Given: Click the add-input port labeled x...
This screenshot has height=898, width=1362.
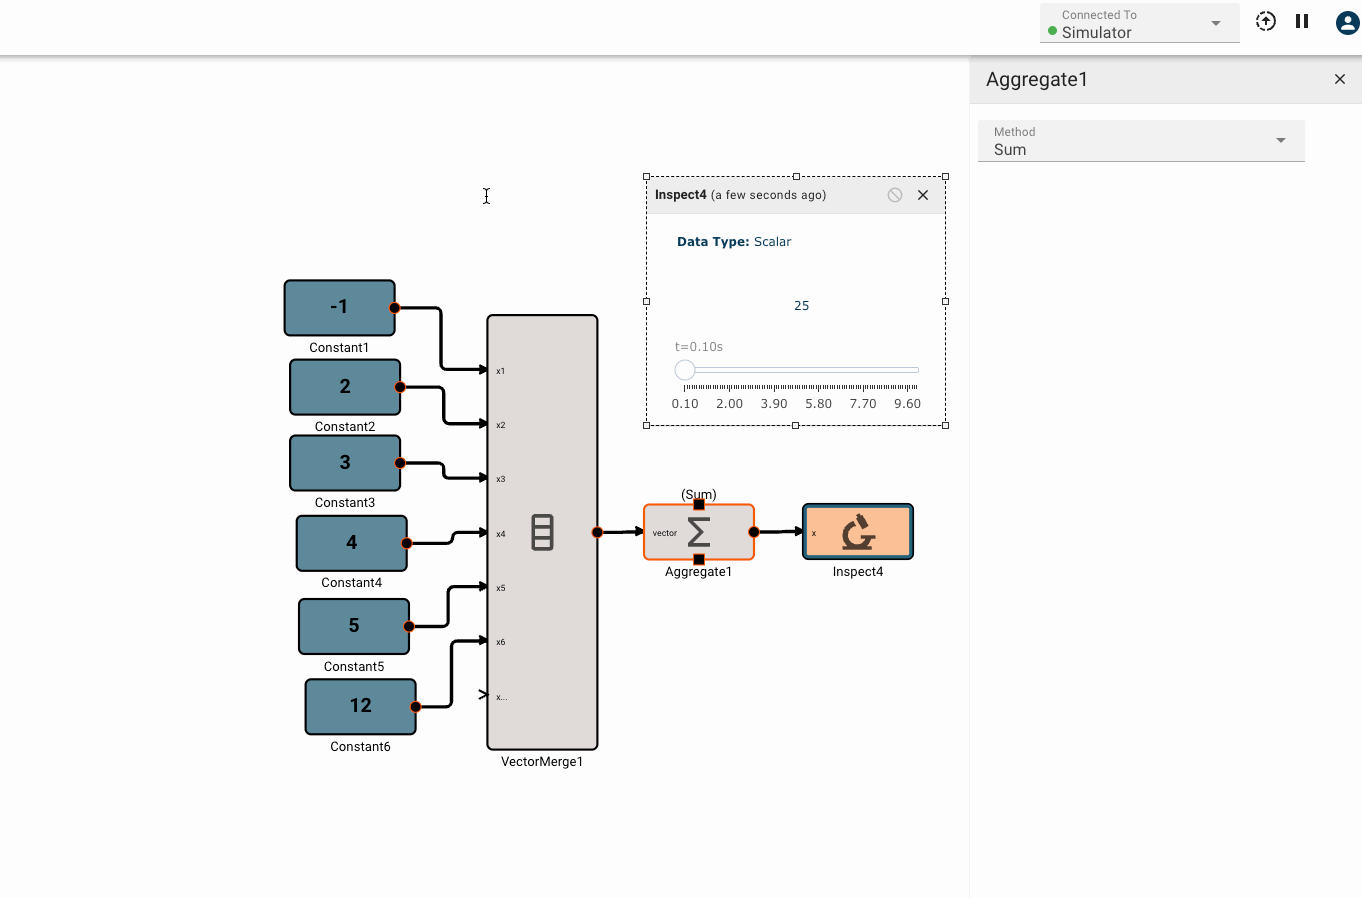Looking at the screenshot, I should point(501,697).
